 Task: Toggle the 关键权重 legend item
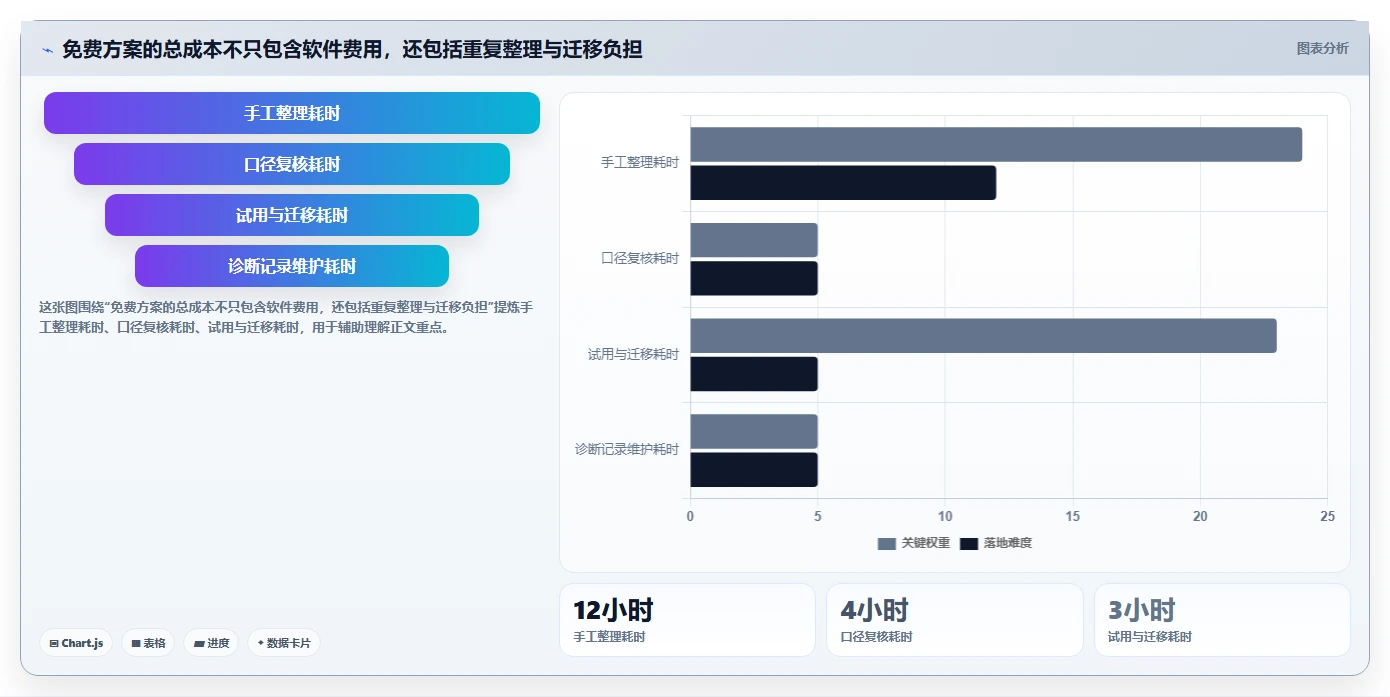tap(914, 543)
